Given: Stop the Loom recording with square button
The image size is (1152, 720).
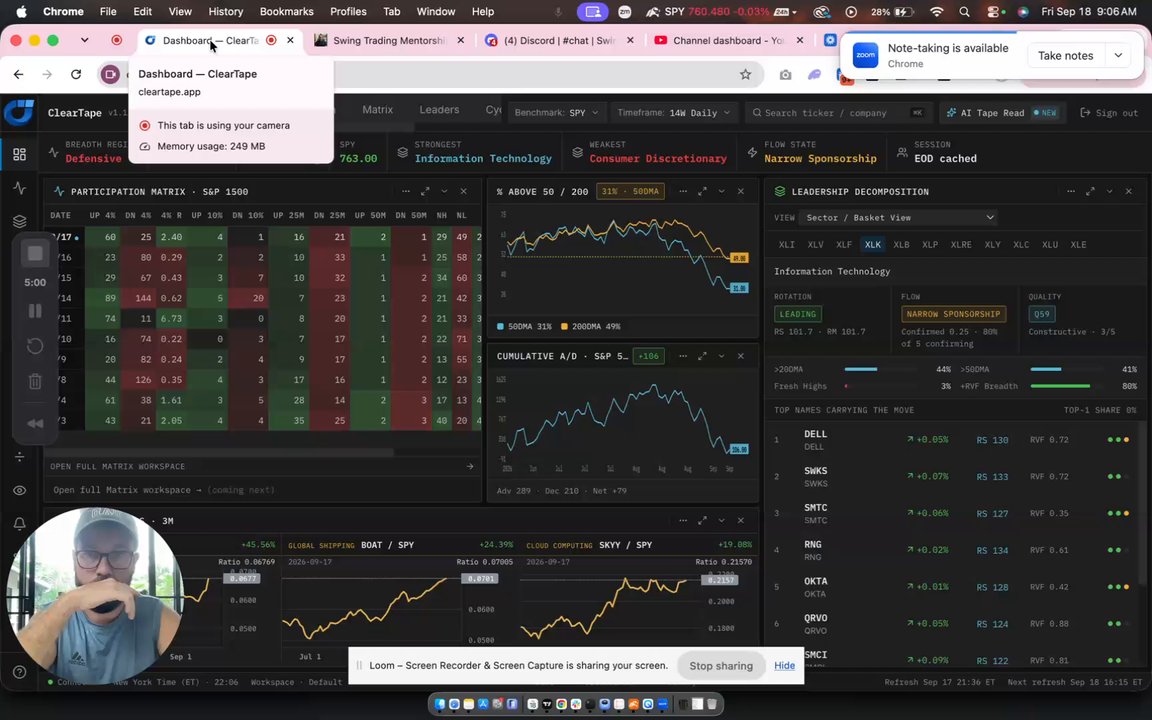Looking at the screenshot, I should 35,253.
